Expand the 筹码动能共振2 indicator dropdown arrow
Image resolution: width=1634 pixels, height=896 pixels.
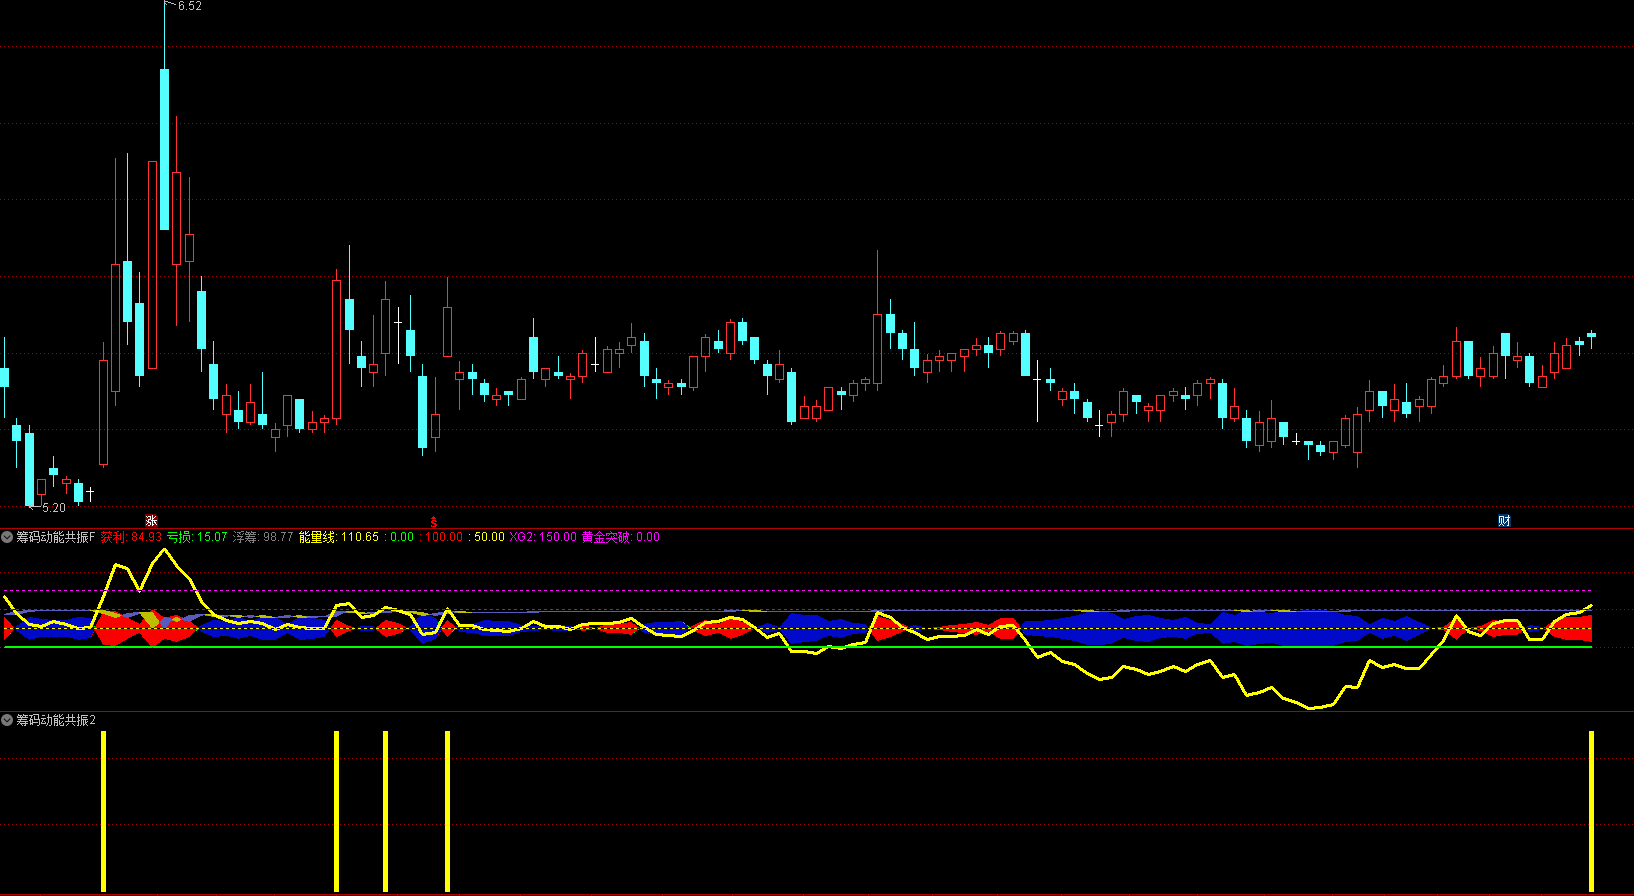point(7,720)
